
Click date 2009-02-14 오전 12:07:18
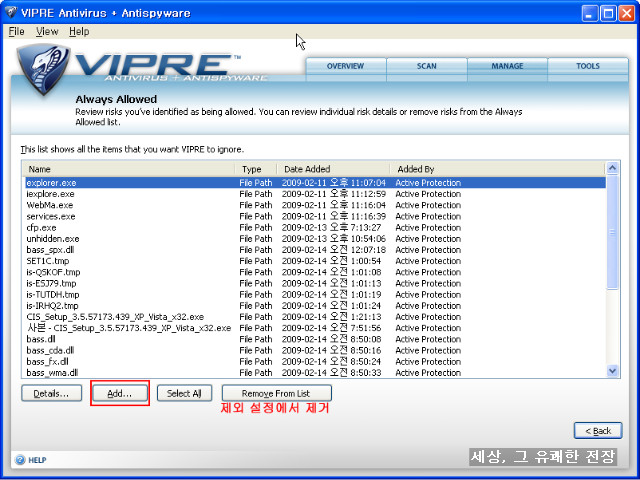[x=333, y=250]
